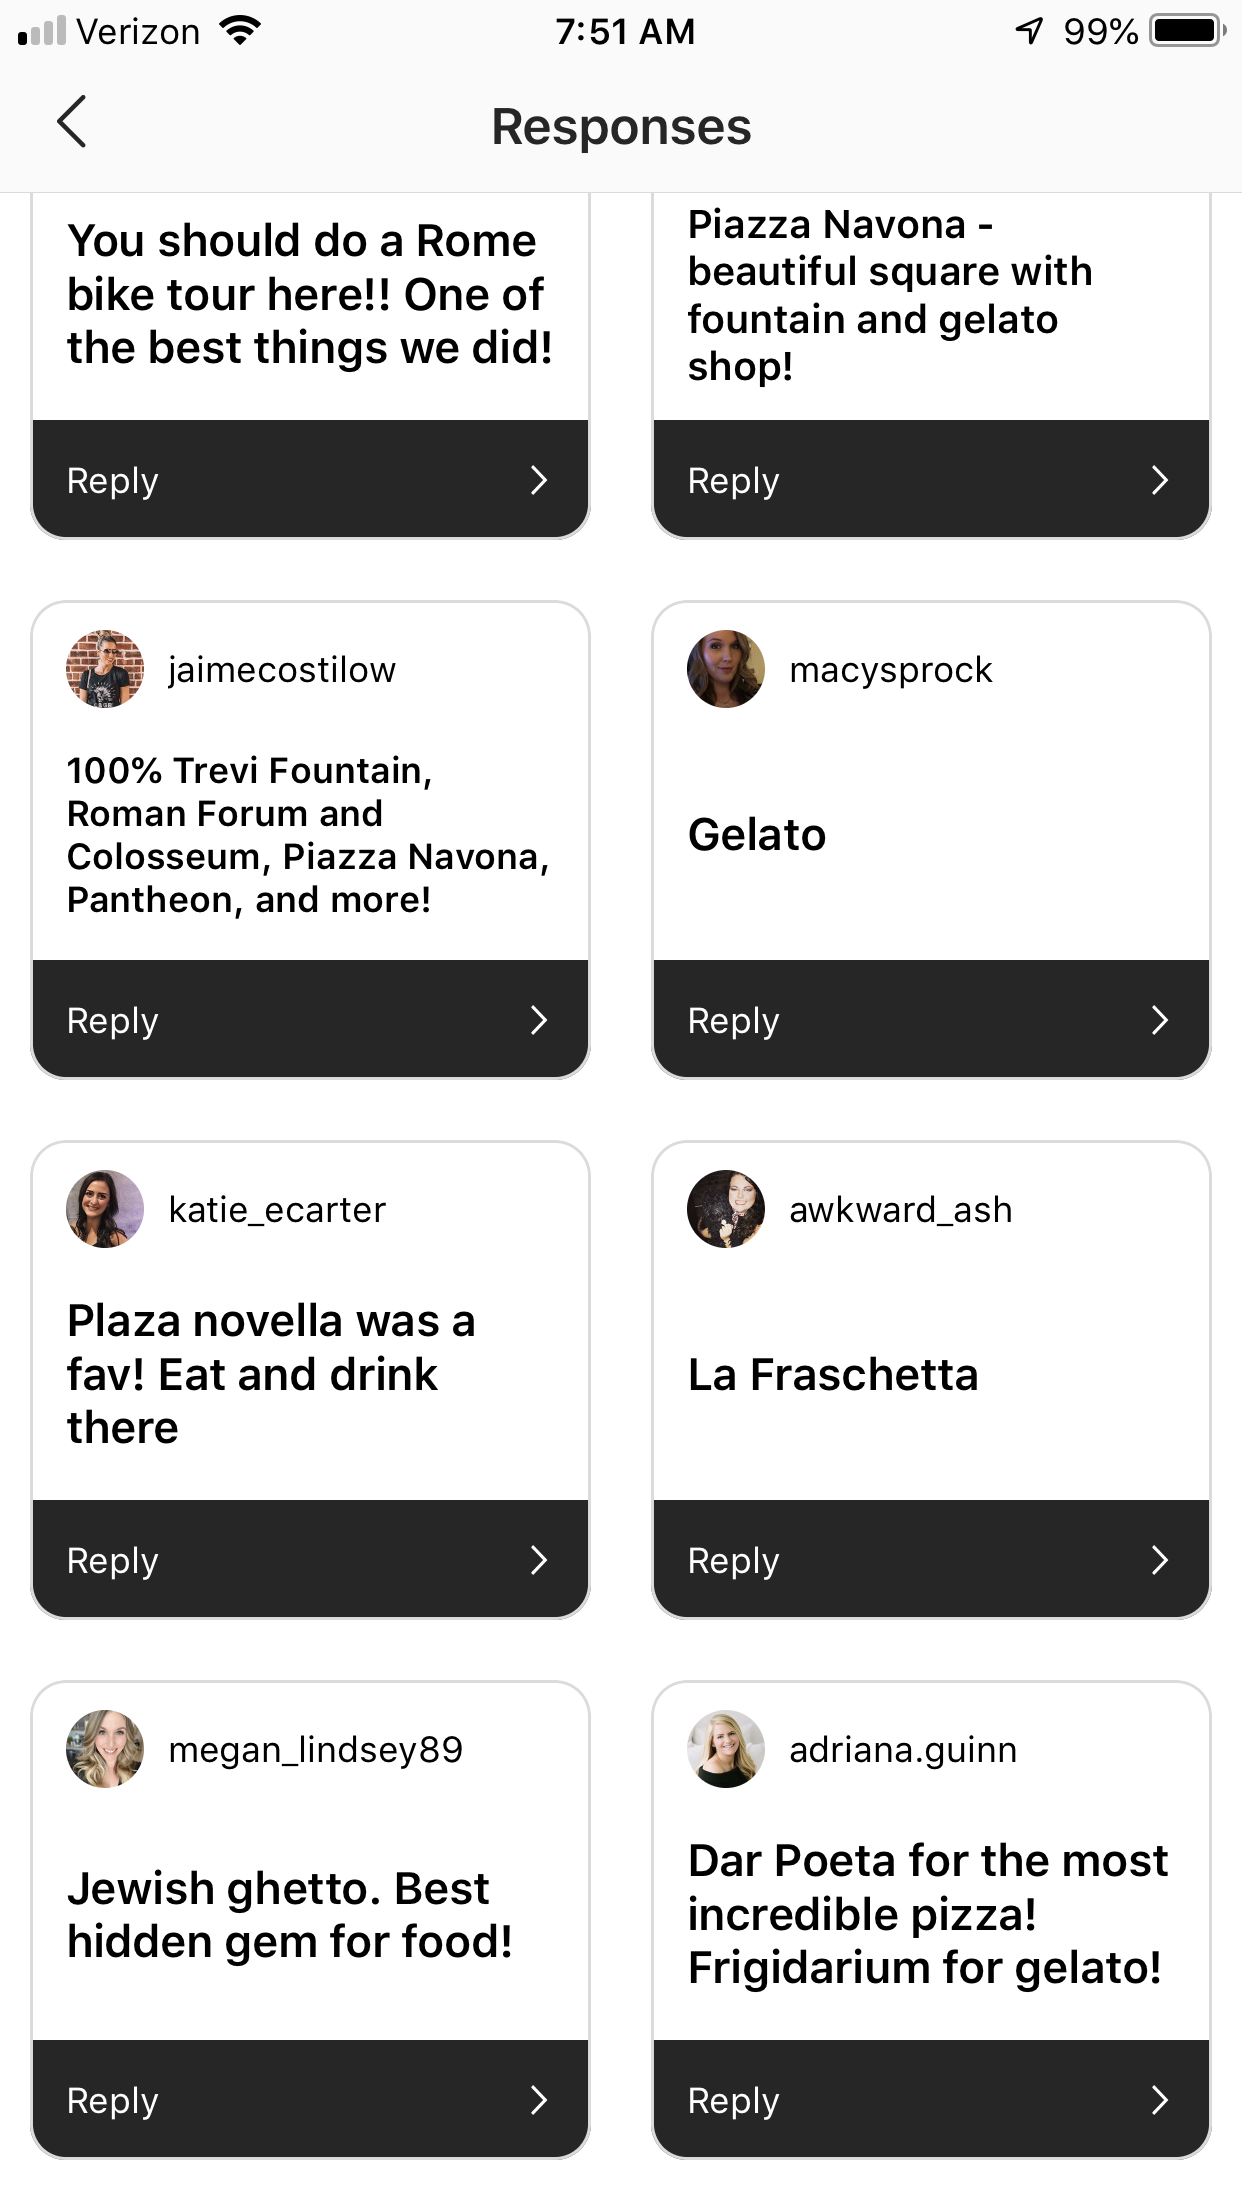The height and width of the screenshot is (2208, 1242).
Task: Tap the 'La Fraschetta' response text
Action: 833,1375
